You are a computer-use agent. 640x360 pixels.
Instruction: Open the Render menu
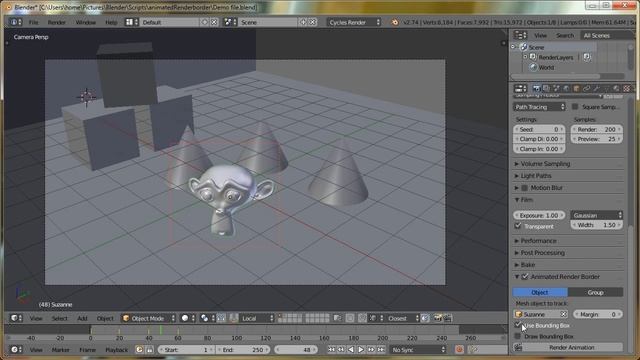pyautogui.click(x=57, y=22)
